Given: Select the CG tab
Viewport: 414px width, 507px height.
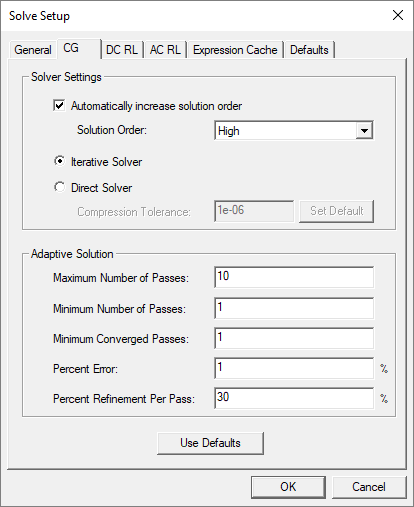Looking at the screenshot, I should pyautogui.click(x=79, y=48).
